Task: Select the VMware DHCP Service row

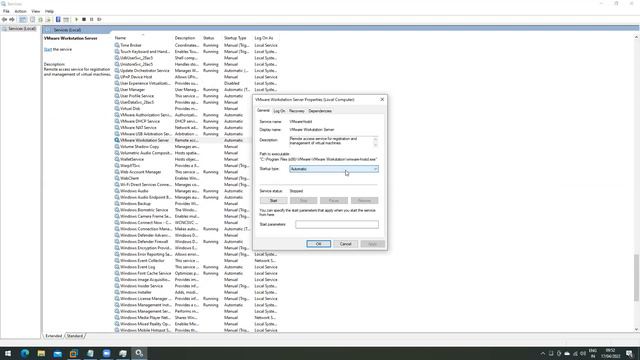Action: pyautogui.click(x=183, y=121)
